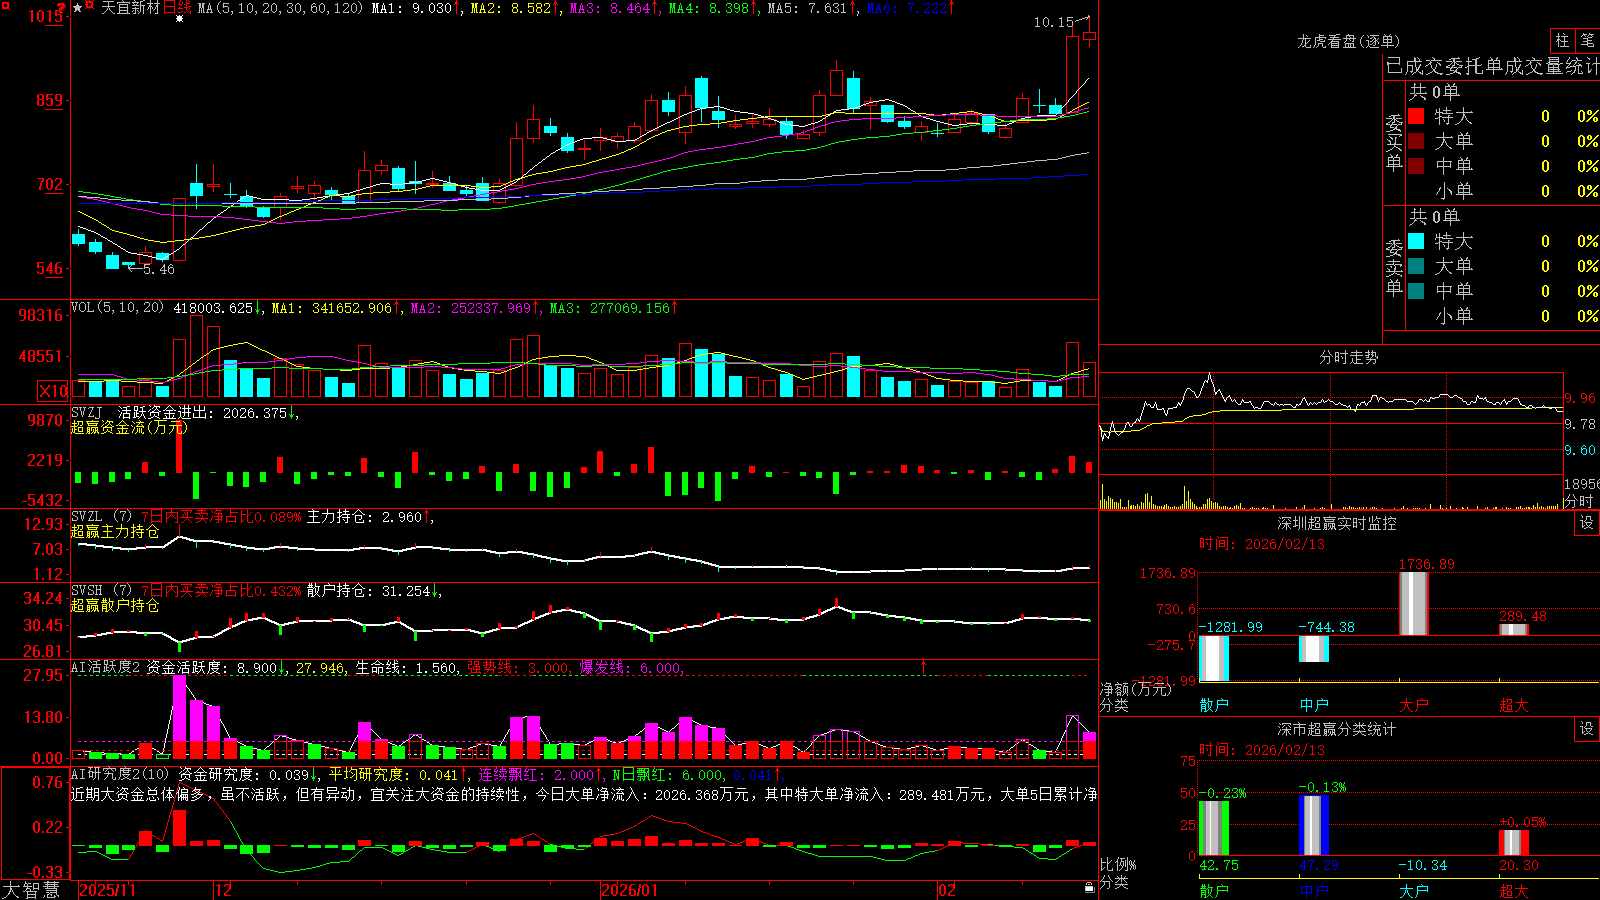Click the lock icon at timeline right end

(x=1089, y=888)
